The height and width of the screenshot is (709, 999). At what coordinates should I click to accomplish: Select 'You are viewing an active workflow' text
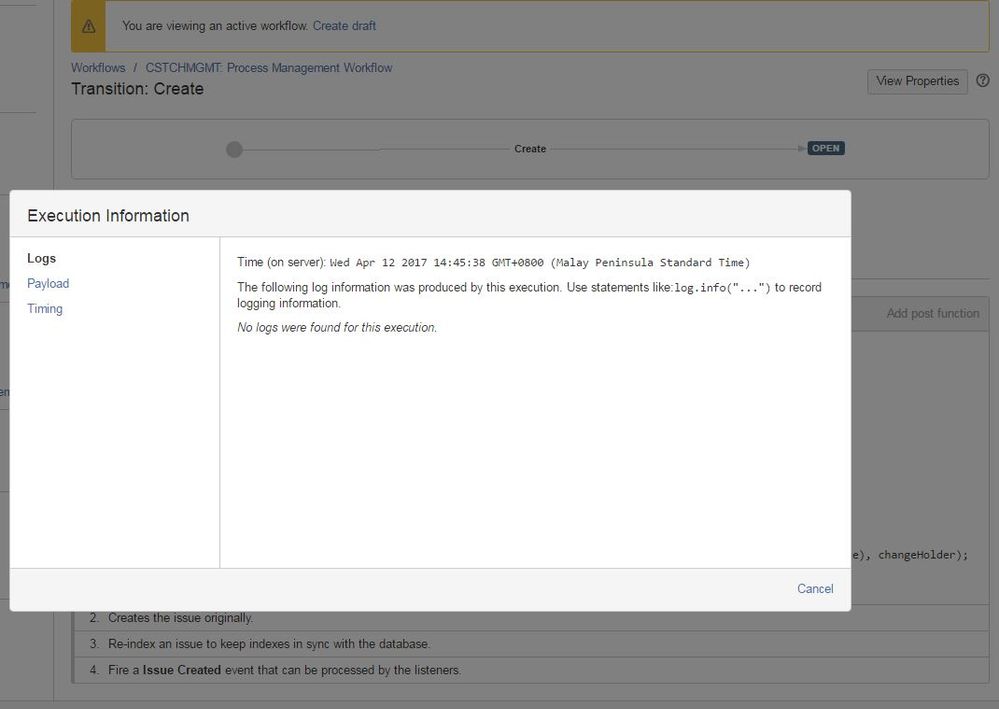(215, 26)
